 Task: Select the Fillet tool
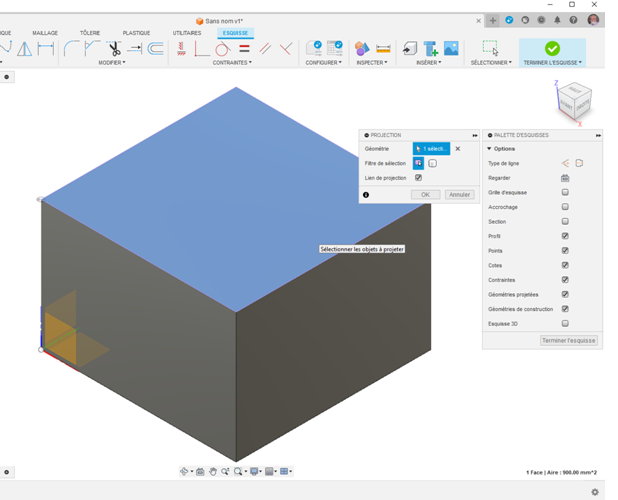71,49
